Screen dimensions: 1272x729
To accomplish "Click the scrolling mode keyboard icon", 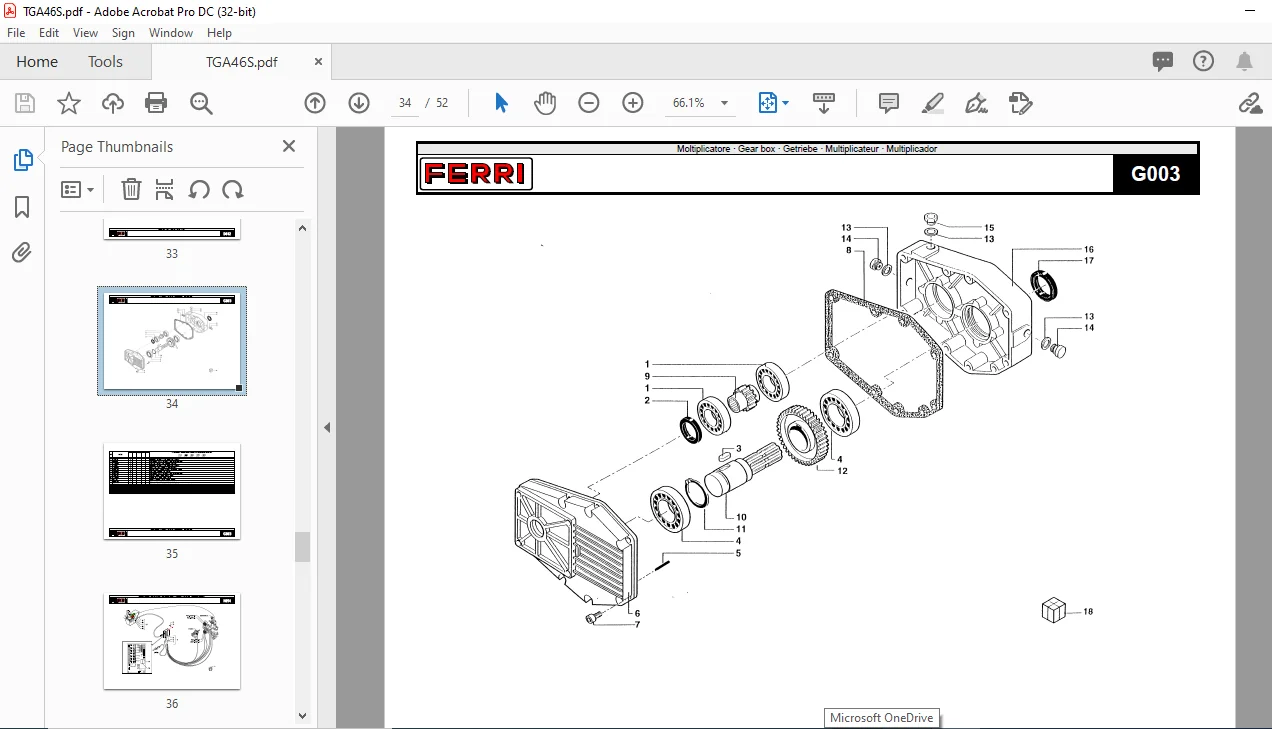I will (823, 103).
